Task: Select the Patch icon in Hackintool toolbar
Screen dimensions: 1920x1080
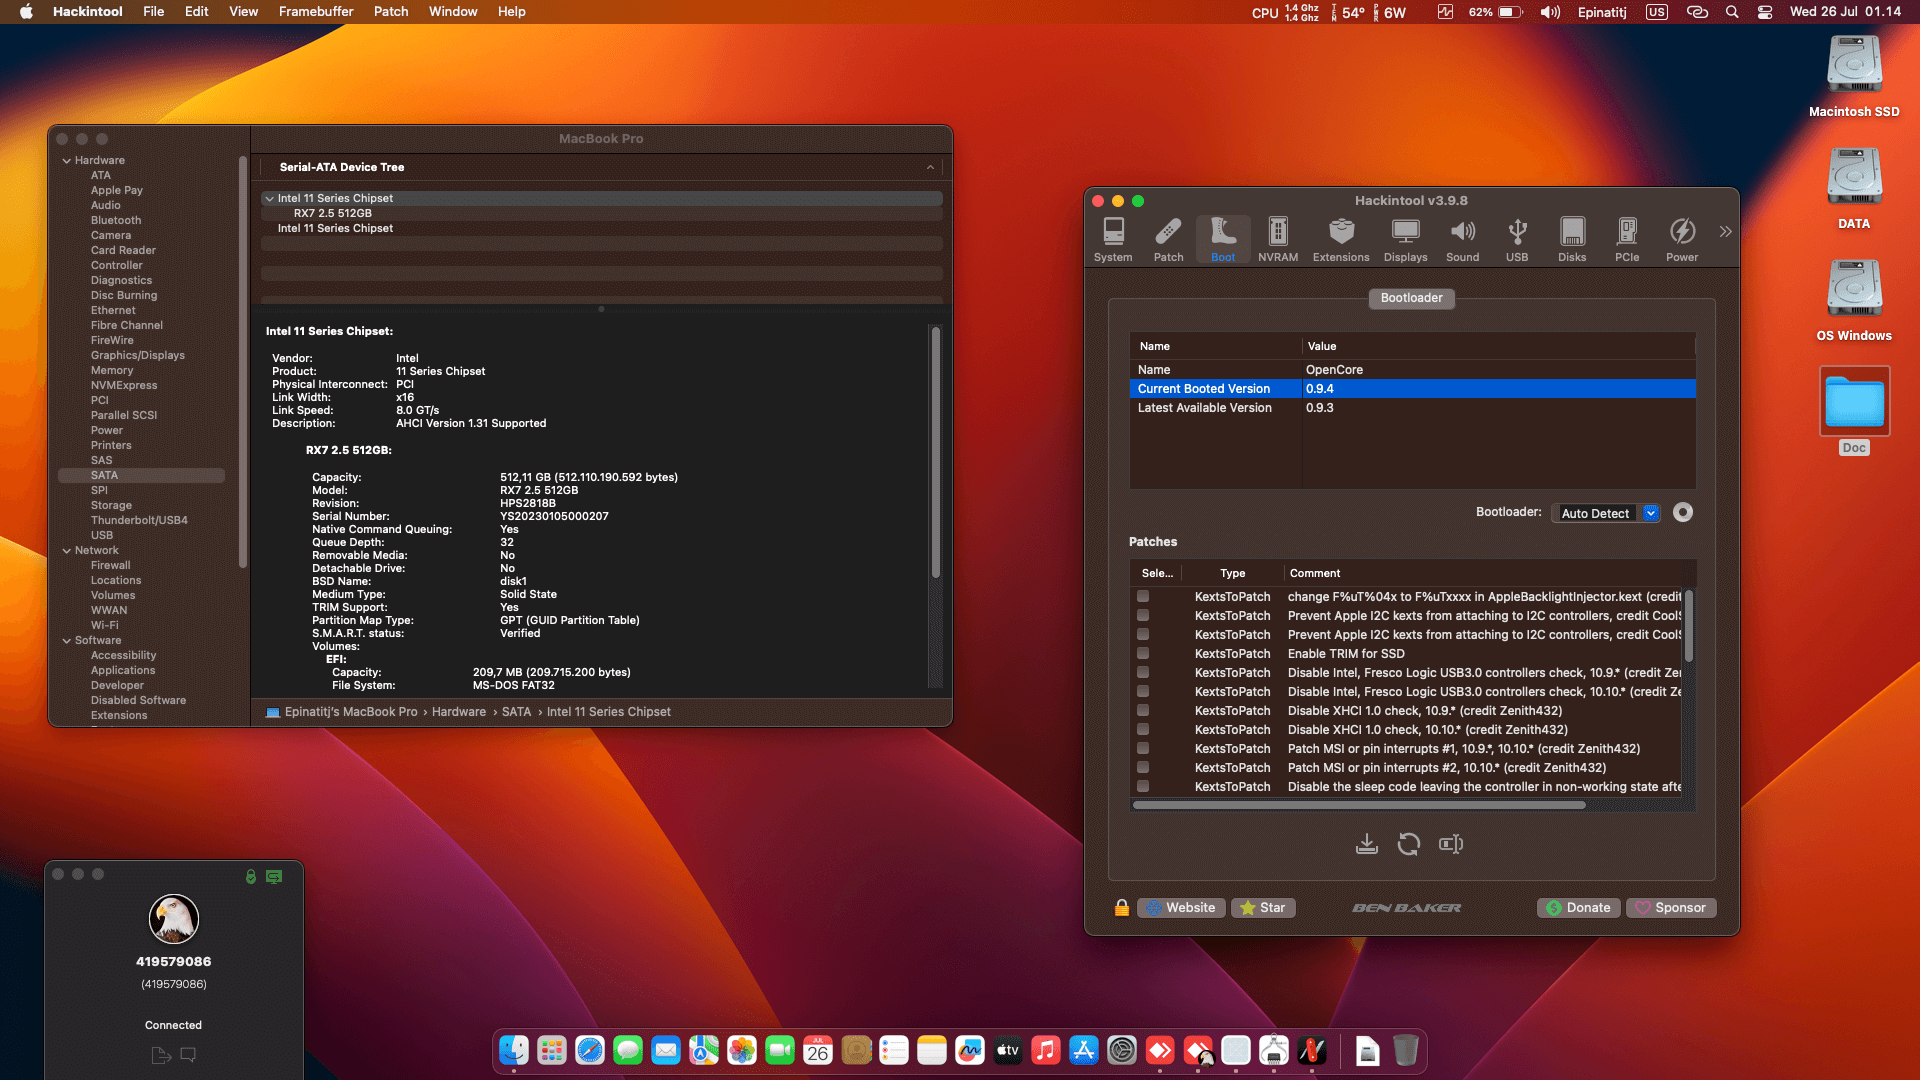Action: pos(1167,238)
